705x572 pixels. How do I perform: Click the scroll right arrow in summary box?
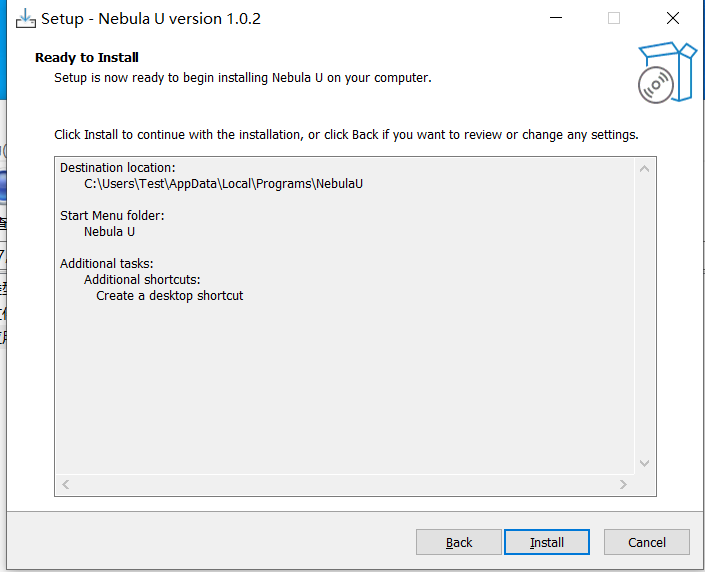(623, 484)
